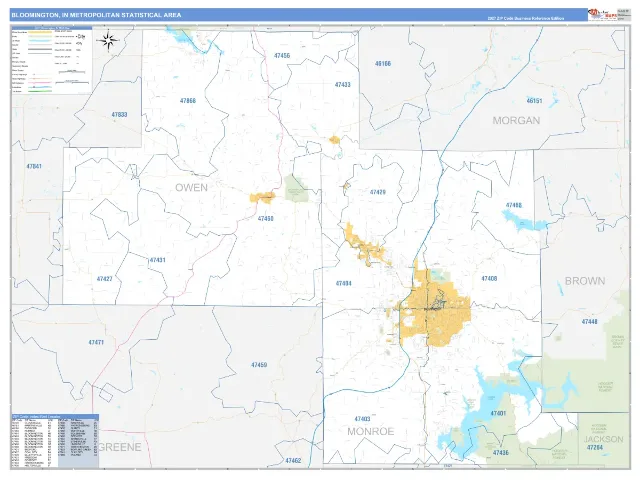Select ZIP code 47403
The height and width of the screenshot is (480, 640).
[362, 419]
